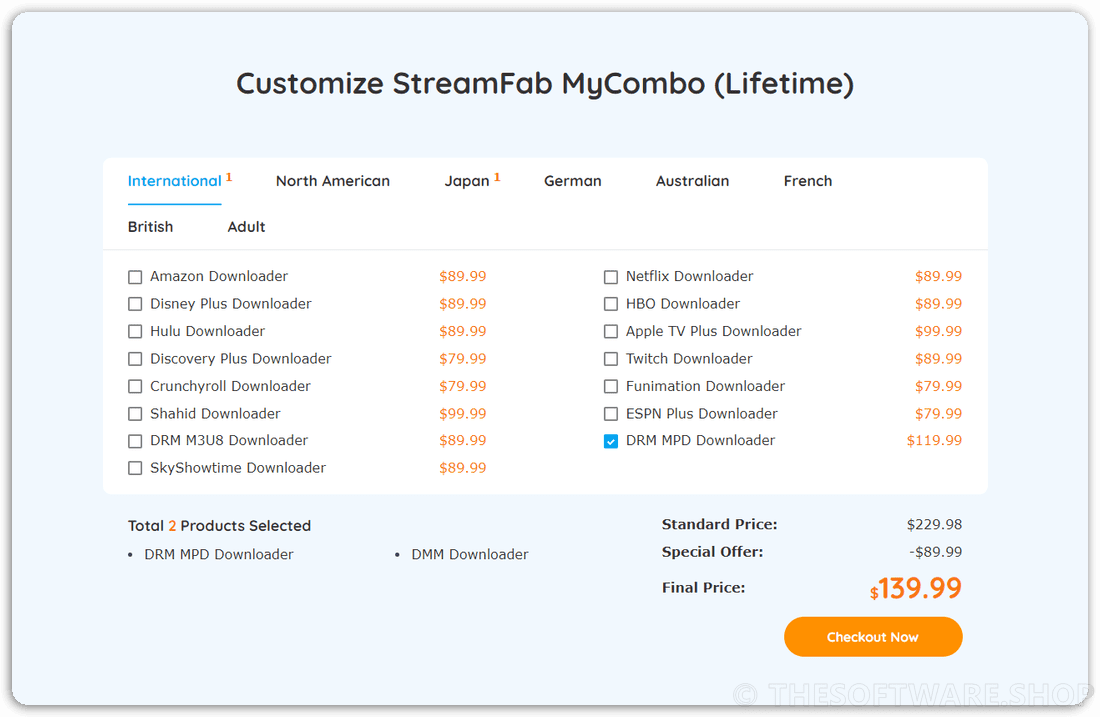The height and width of the screenshot is (717, 1100).
Task: Click the Apple TV Plus Downloader label
Action: pos(713,331)
